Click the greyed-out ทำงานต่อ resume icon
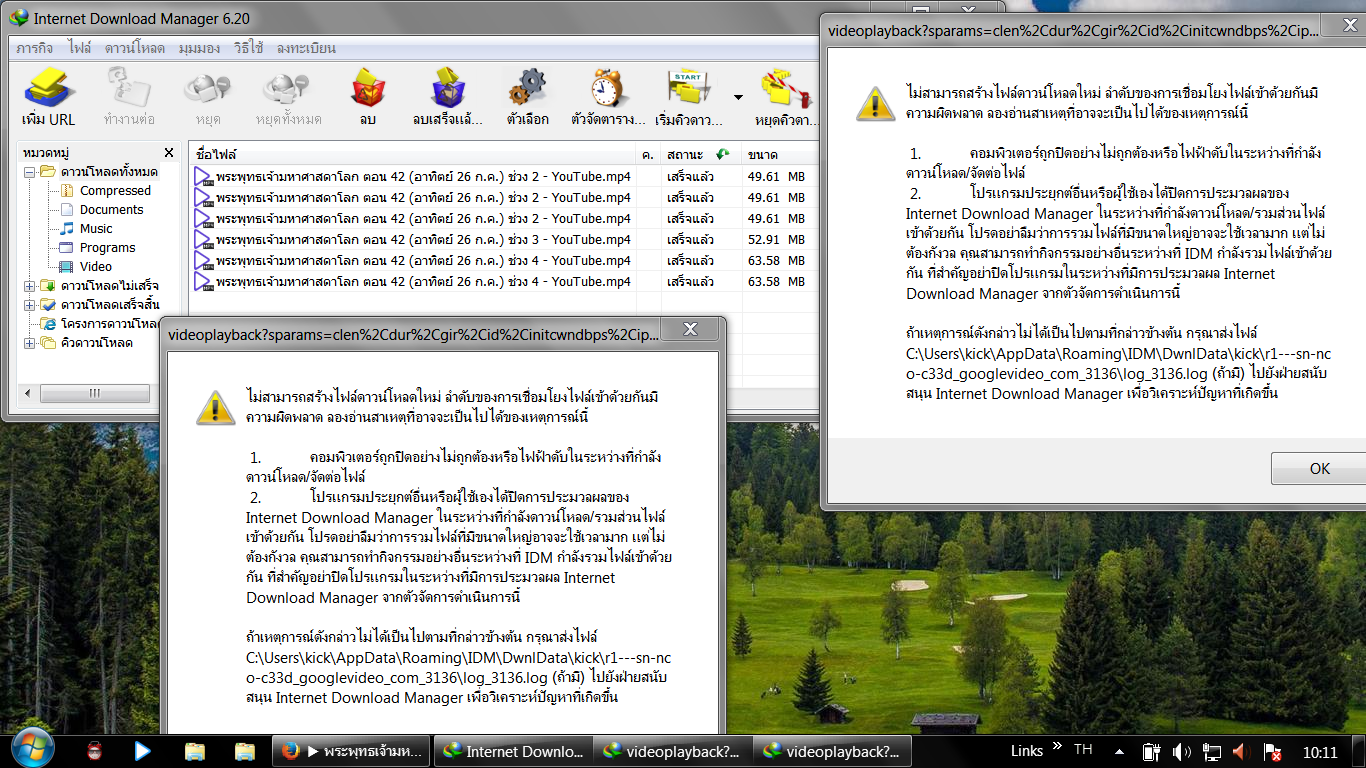The height and width of the screenshot is (768, 1366). coord(129,97)
